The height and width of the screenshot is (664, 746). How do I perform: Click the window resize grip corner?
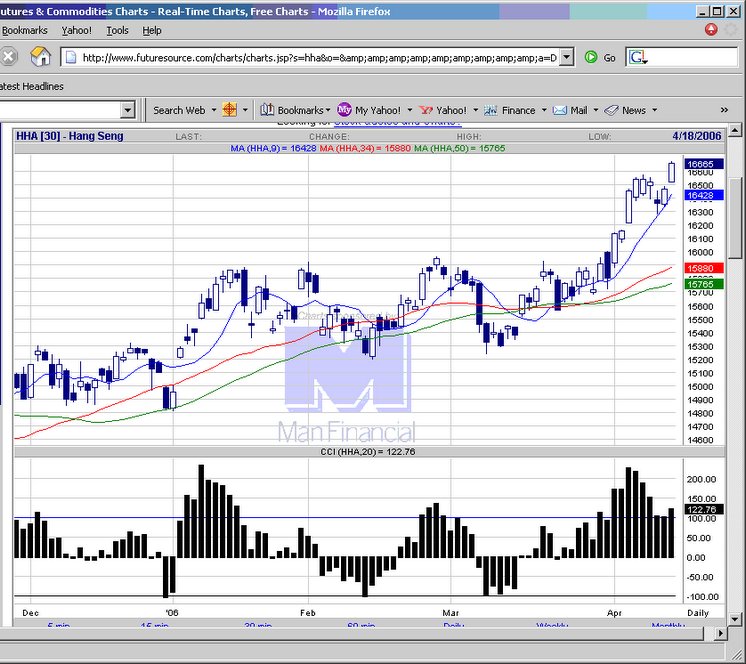[x=736, y=653]
